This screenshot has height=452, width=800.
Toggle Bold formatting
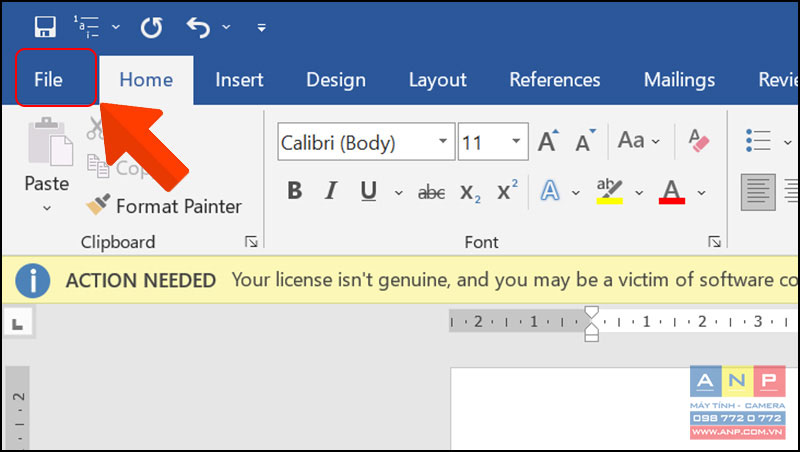coord(294,191)
